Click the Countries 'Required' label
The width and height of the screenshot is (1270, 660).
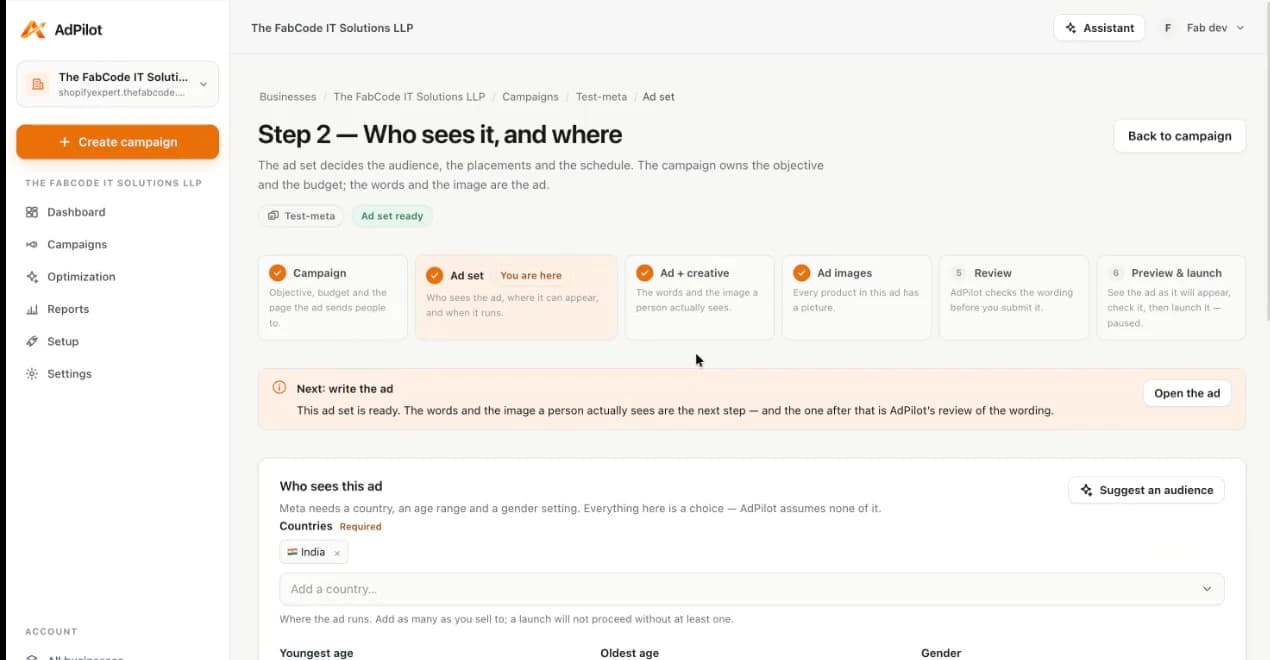pyautogui.click(x=360, y=526)
